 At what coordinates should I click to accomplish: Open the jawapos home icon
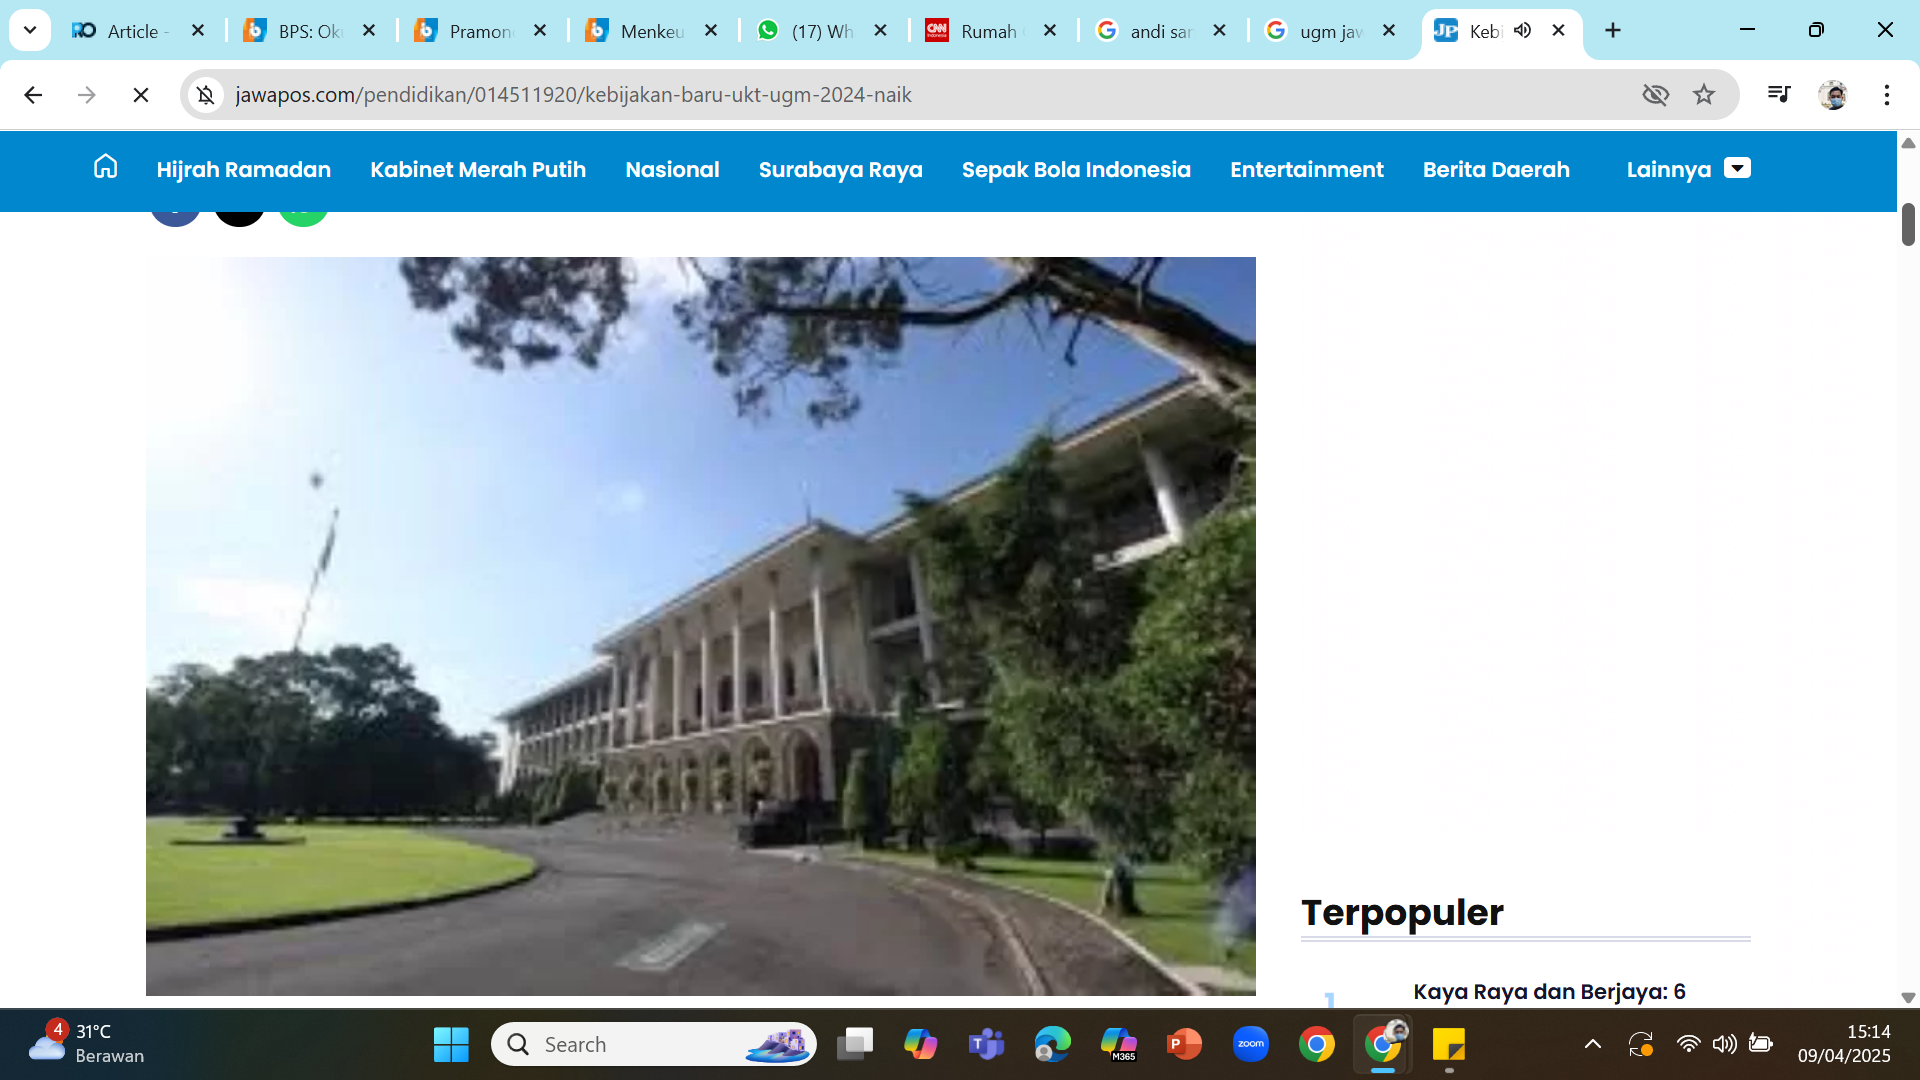[105, 167]
